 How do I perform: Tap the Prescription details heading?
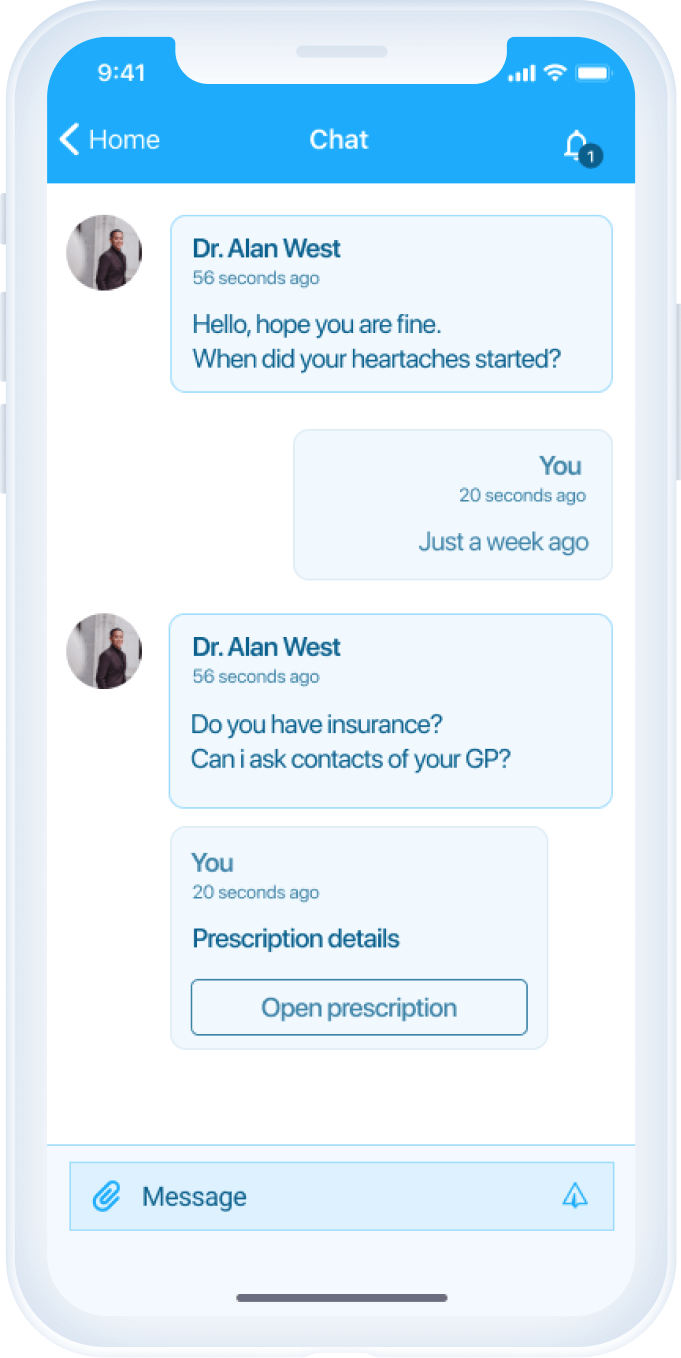[296, 939]
